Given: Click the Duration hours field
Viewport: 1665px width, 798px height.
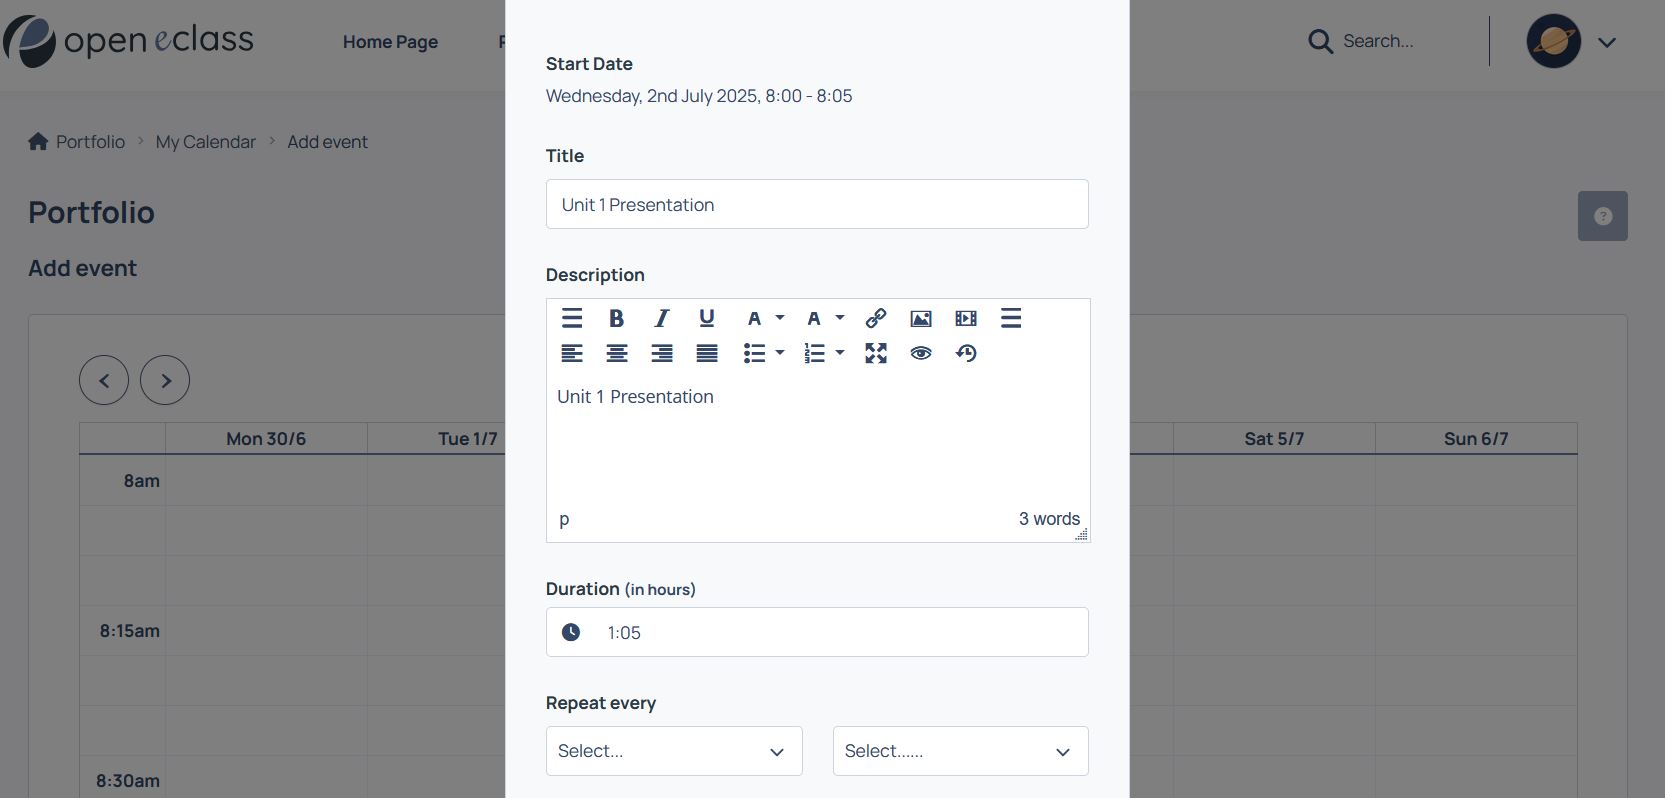Looking at the screenshot, I should tap(817, 632).
